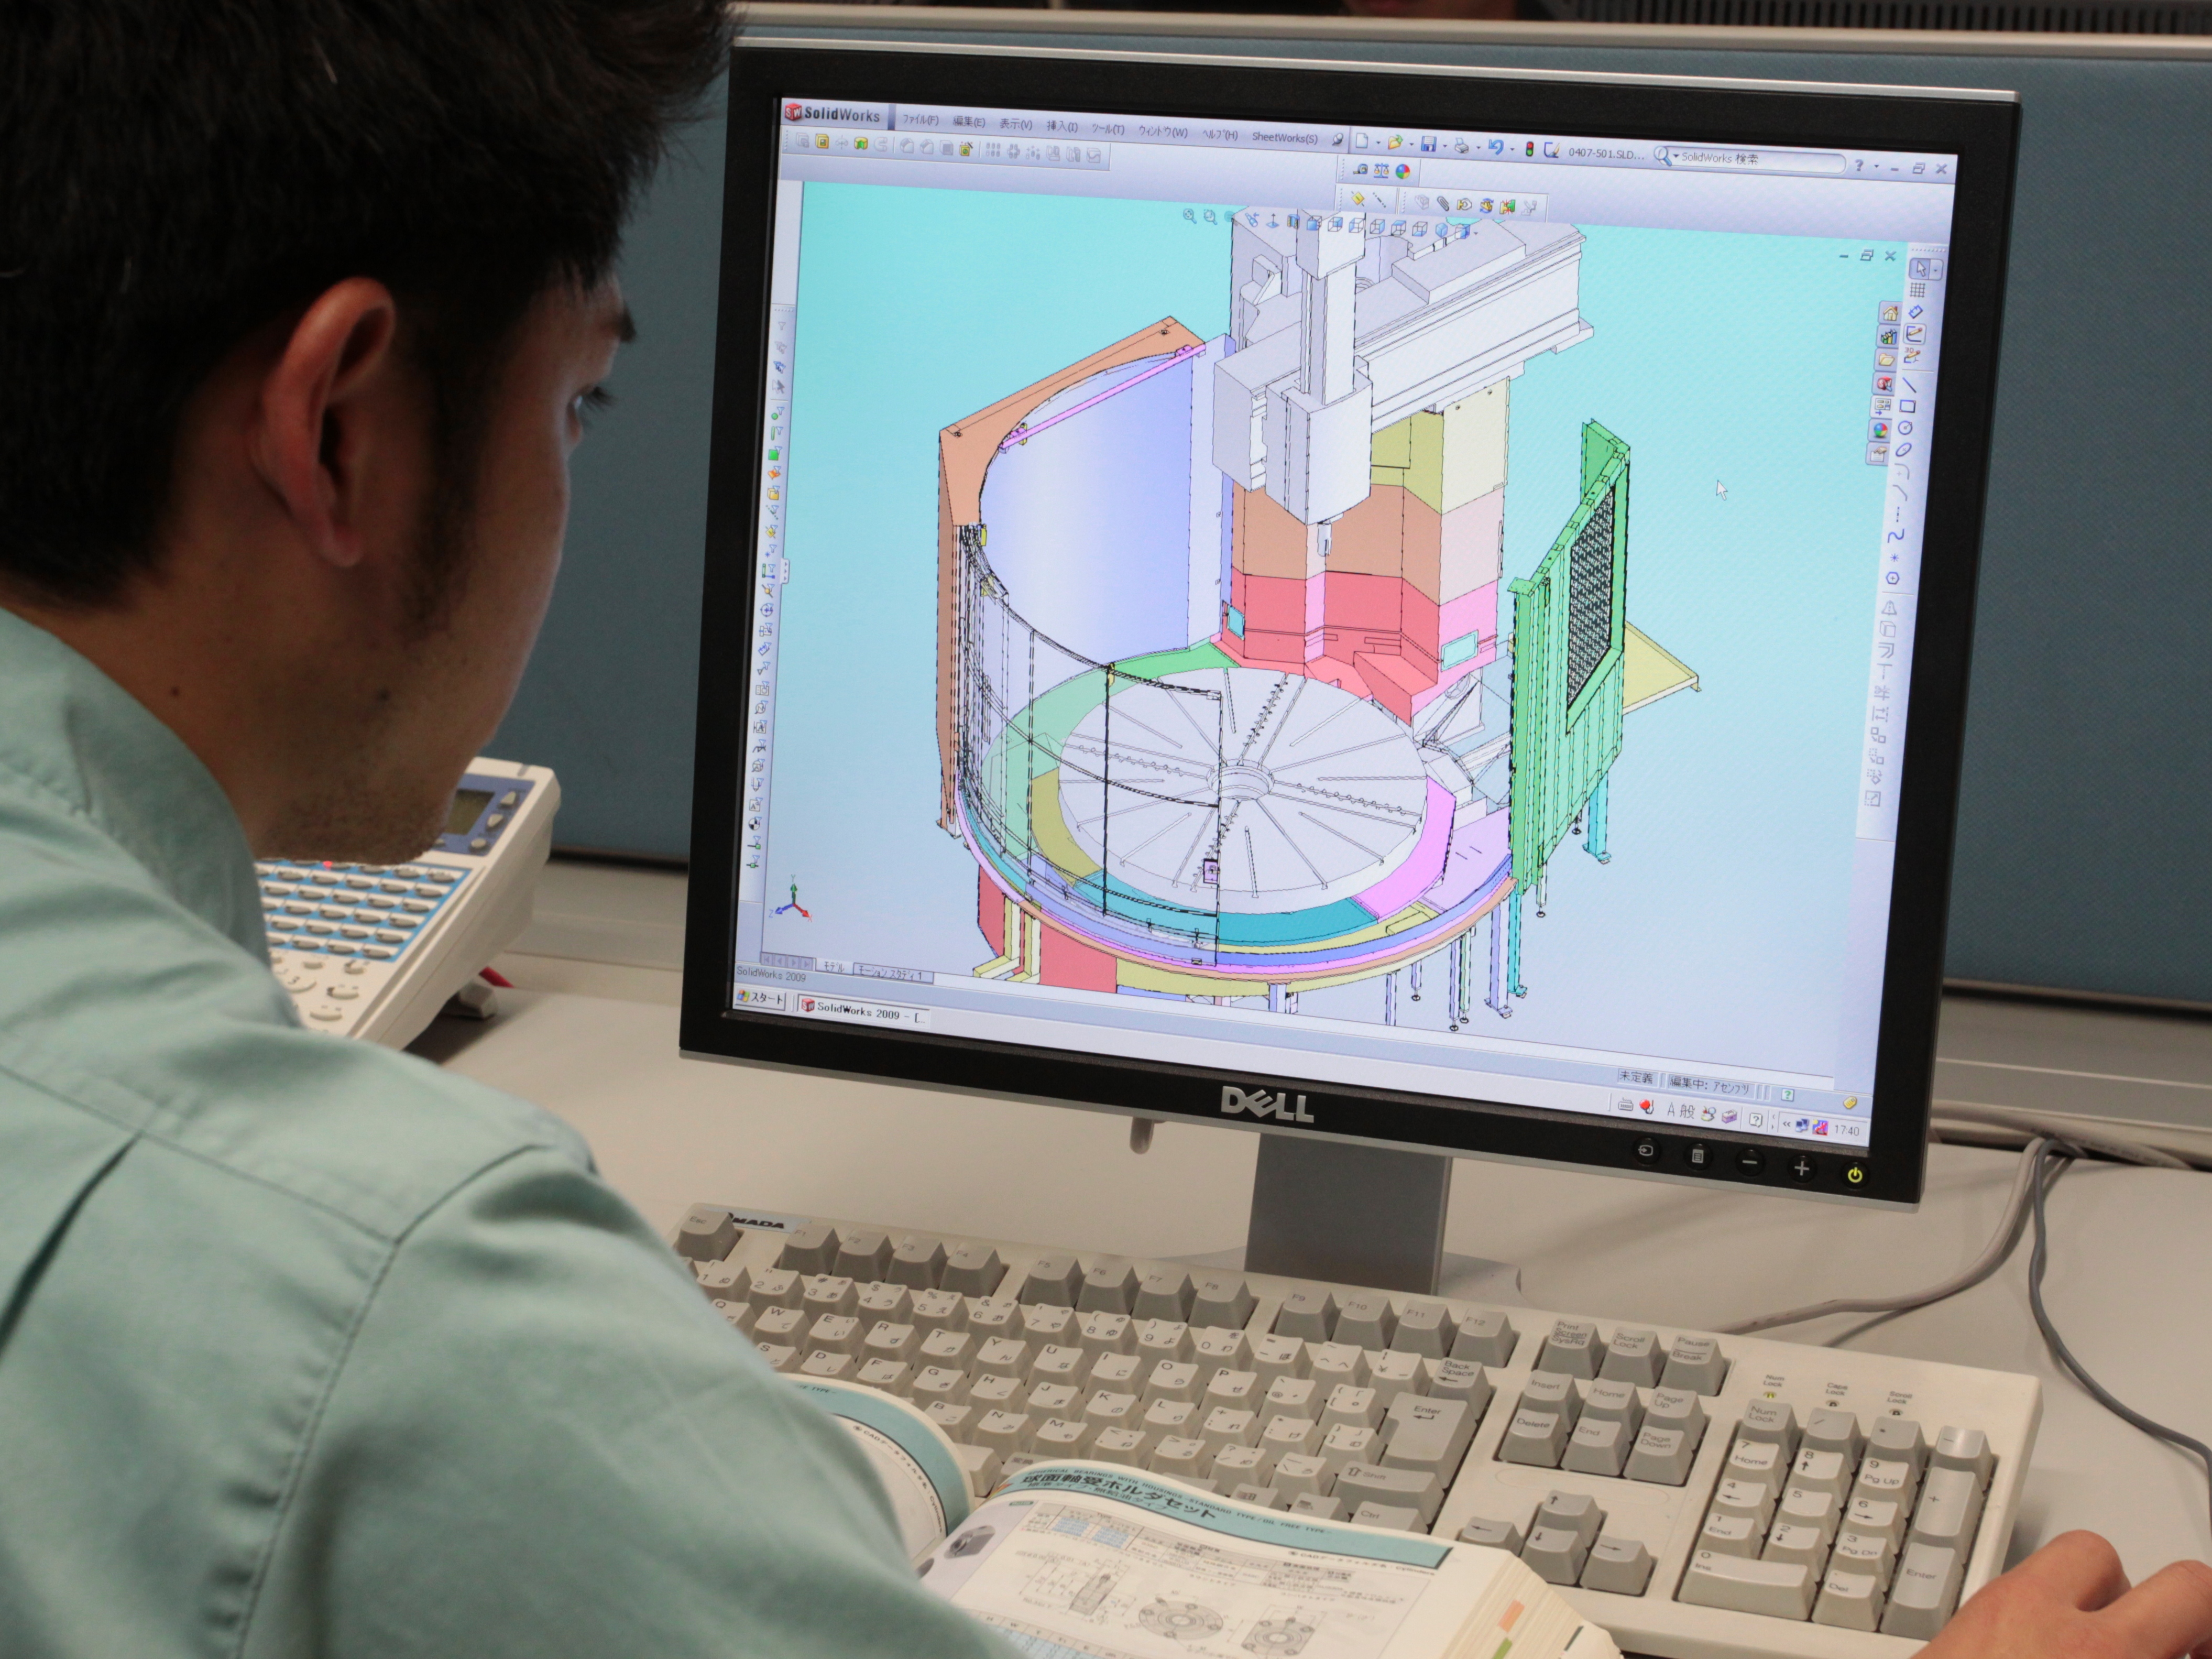Open the Custom Properties task pane tab
The image size is (2212, 1659).
pyautogui.click(x=1879, y=453)
